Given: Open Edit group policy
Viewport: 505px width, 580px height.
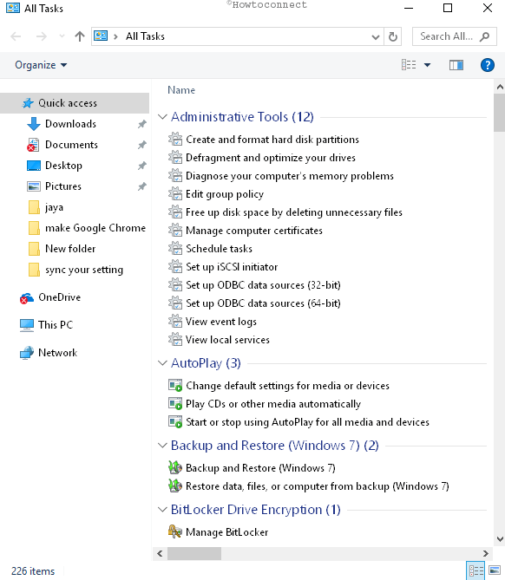Looking at the screenshot, I should (x=224, y=194).
